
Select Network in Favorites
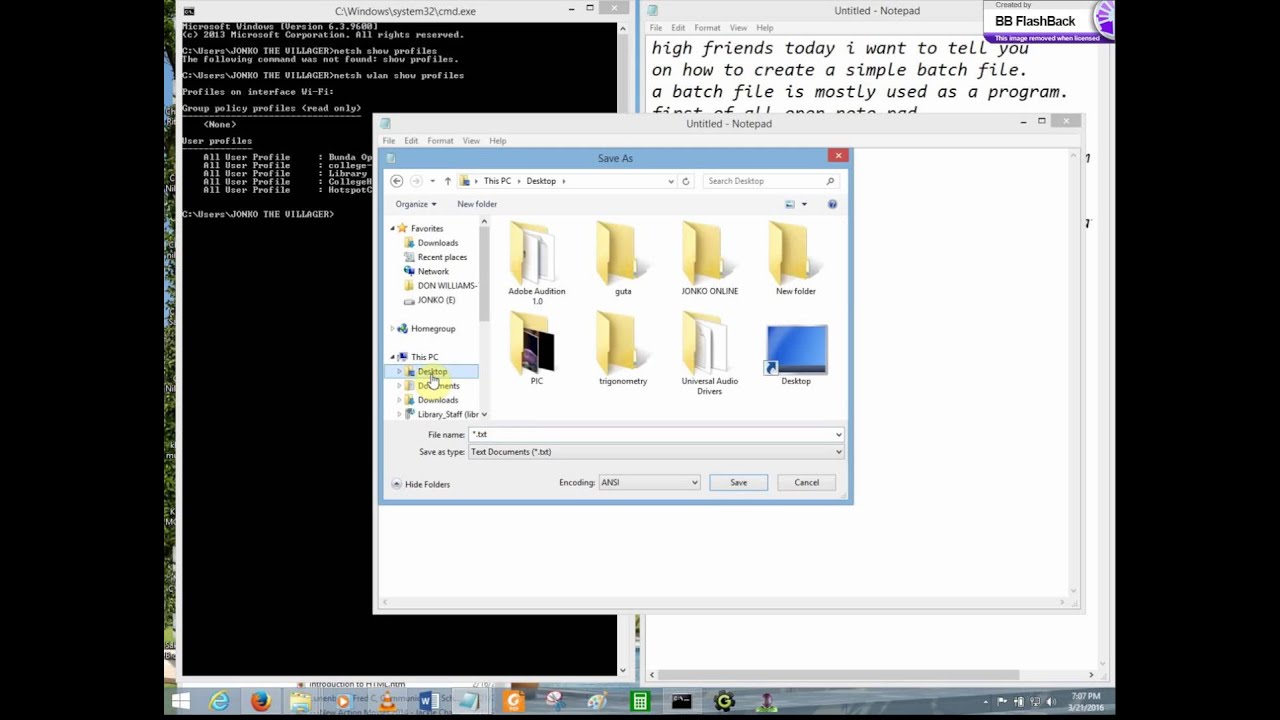click(427, 271)
